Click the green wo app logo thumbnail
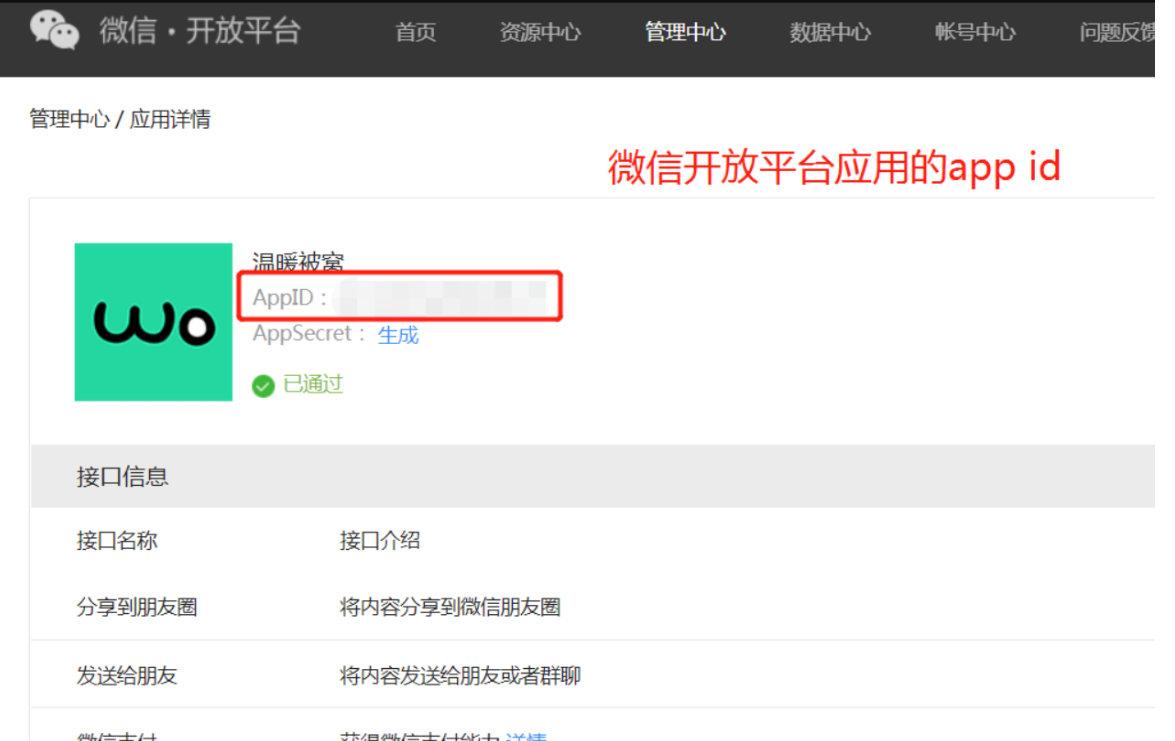The image size is (1175, 741). tap(154, 322)
